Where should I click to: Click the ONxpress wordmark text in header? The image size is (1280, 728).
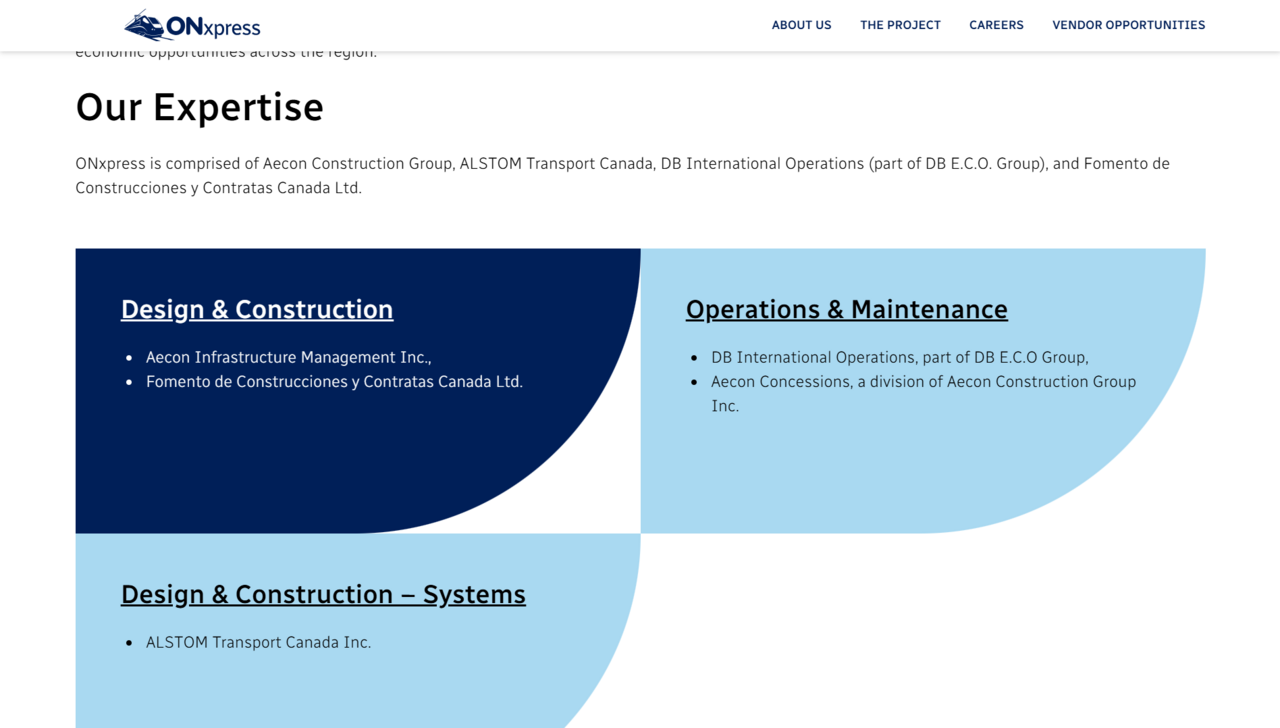pos(214,27)
